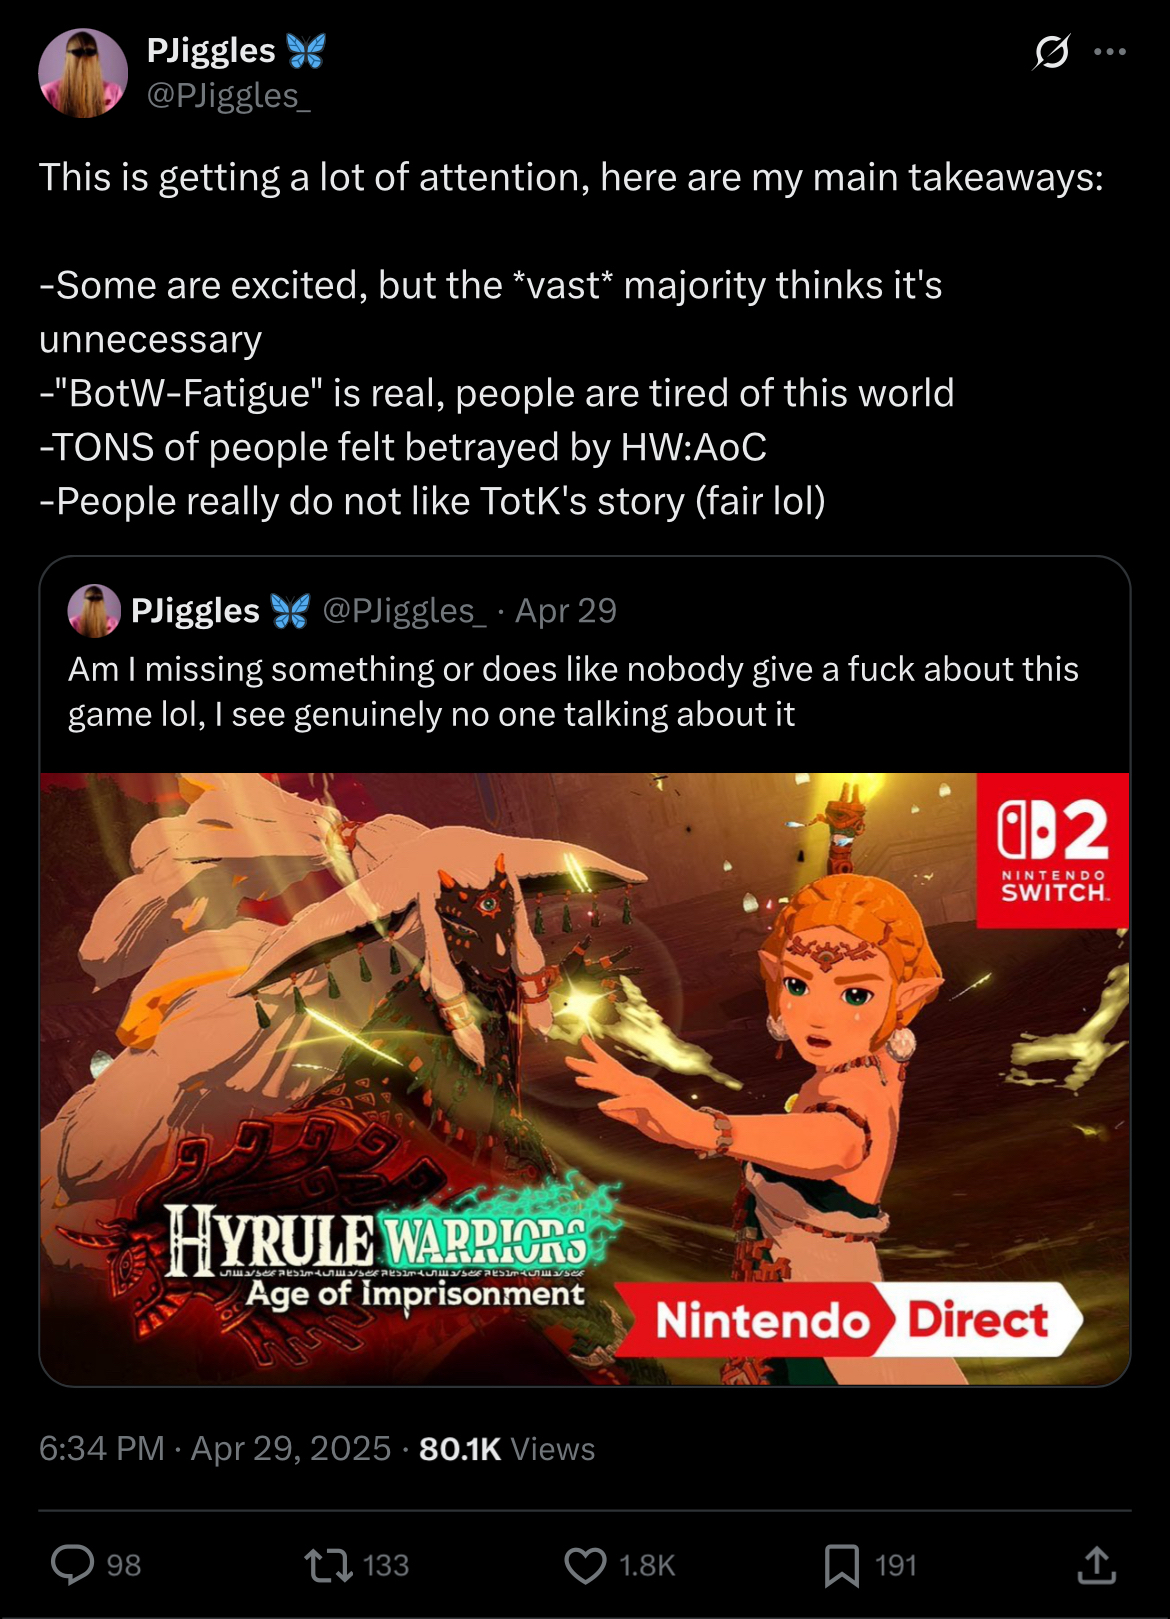The height and width of the screenshot is (1619, 1170).
Task: Repost using the retweet arrows icon
Action: click(x=329, y=1565)
